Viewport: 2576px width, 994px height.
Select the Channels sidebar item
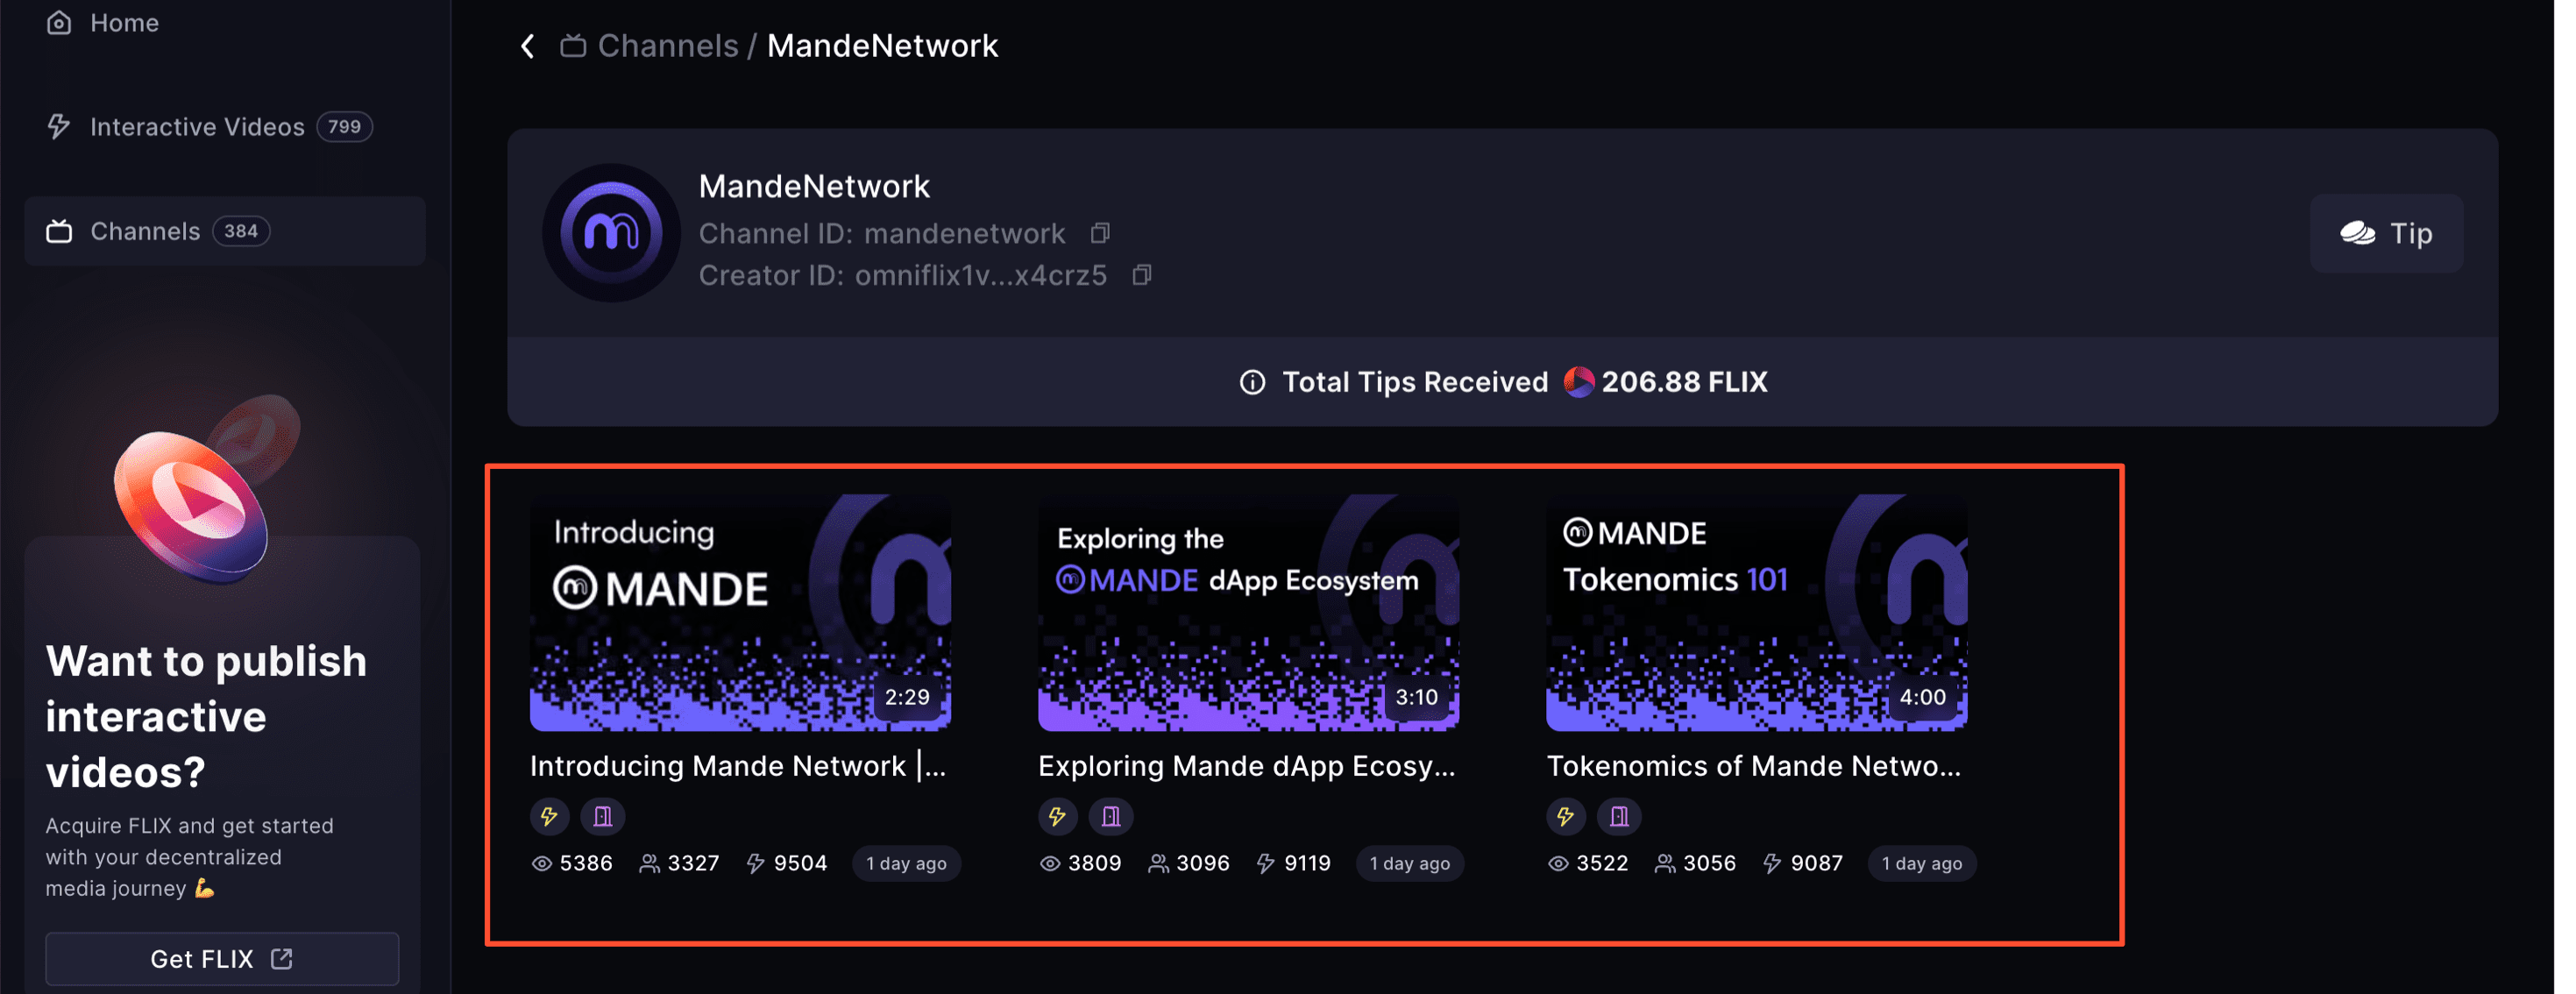(x=227, y=233)
